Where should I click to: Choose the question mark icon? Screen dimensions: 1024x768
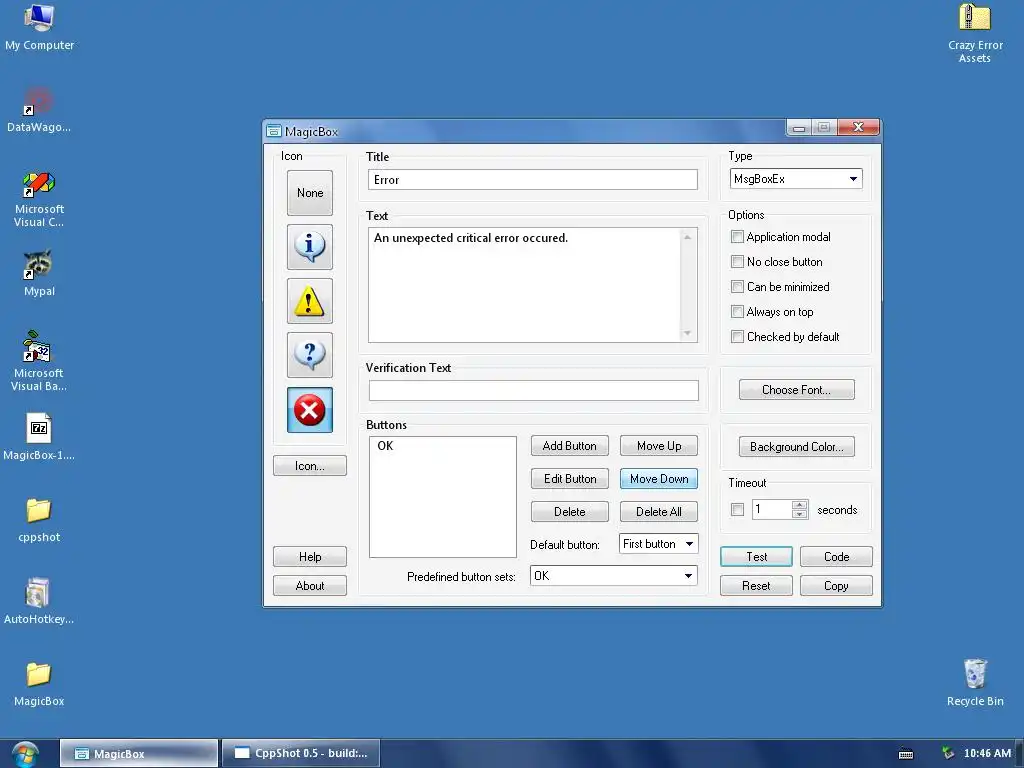pyautogui.click(x=310, y=355)
